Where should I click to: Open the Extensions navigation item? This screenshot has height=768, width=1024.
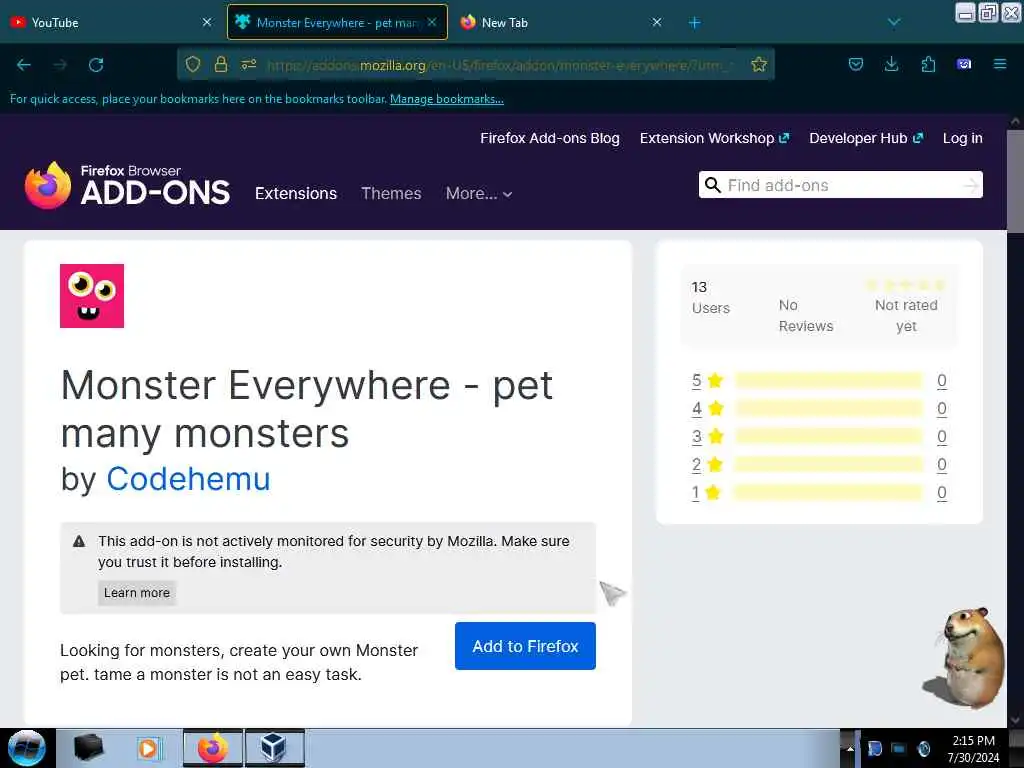coord(296,193)
